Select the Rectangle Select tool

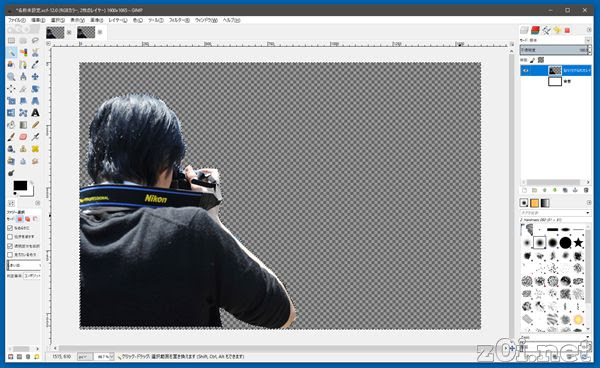tap(11, 41)
